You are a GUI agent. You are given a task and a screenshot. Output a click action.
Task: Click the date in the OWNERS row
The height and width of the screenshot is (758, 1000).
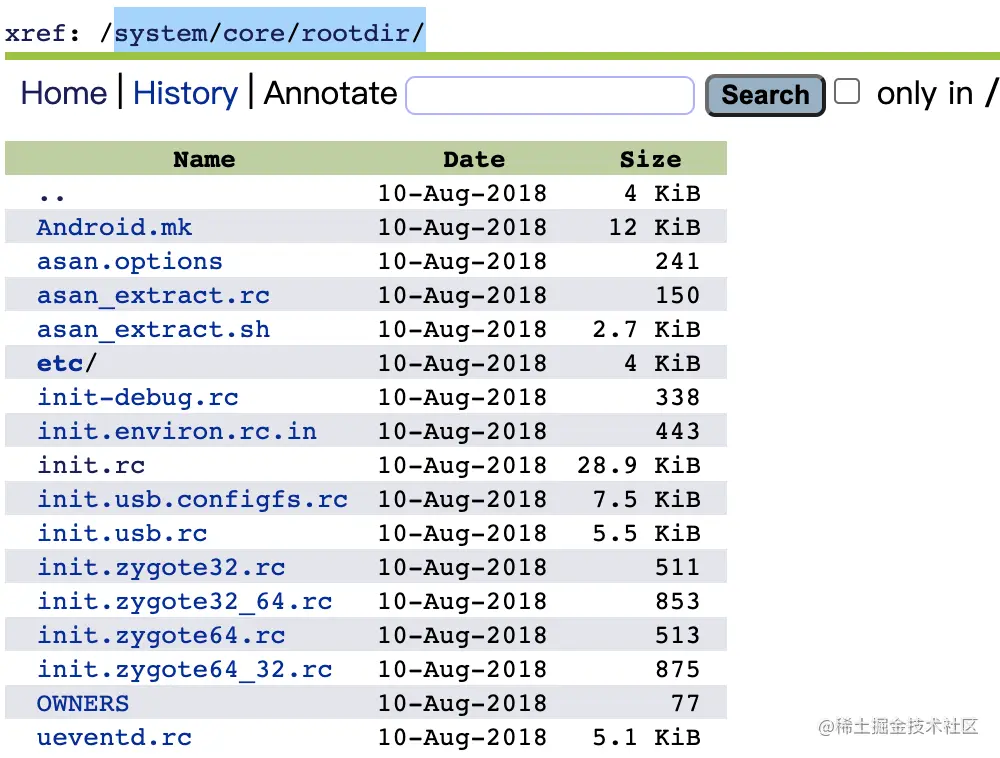pos(462,704)
